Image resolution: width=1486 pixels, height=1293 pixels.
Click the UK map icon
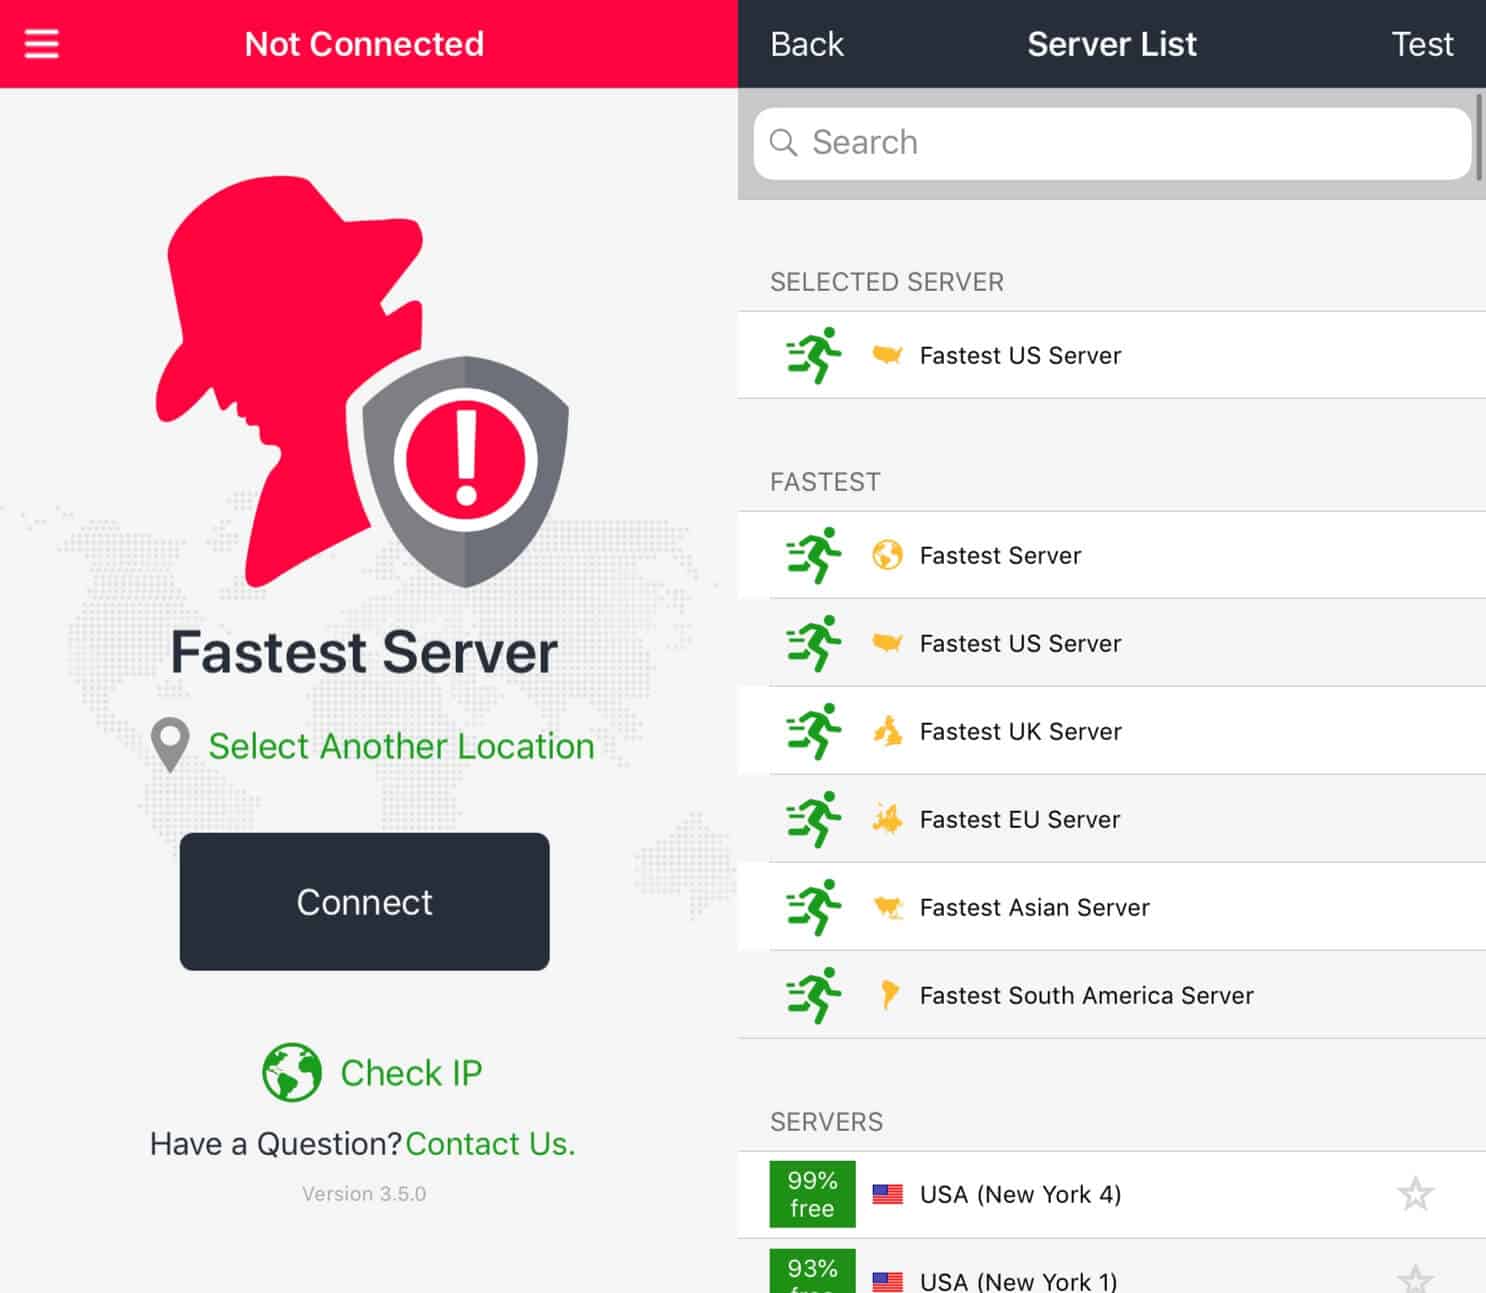887,731
